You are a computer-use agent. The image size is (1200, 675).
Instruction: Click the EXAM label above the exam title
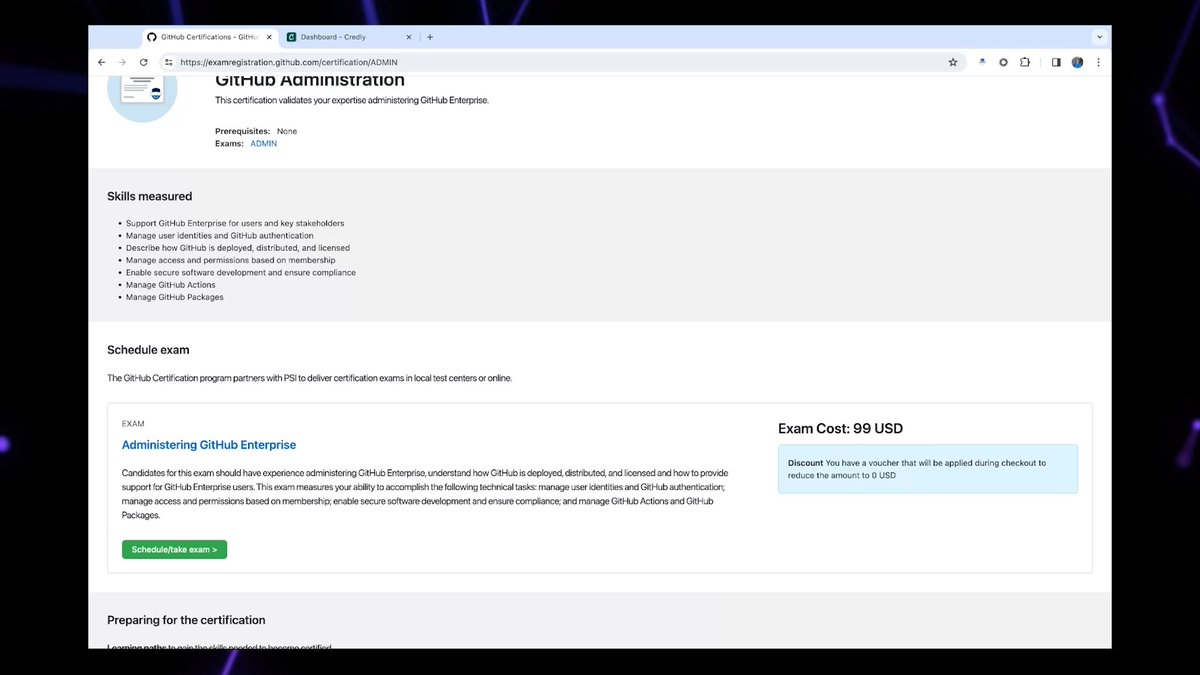tap(133, 424)
